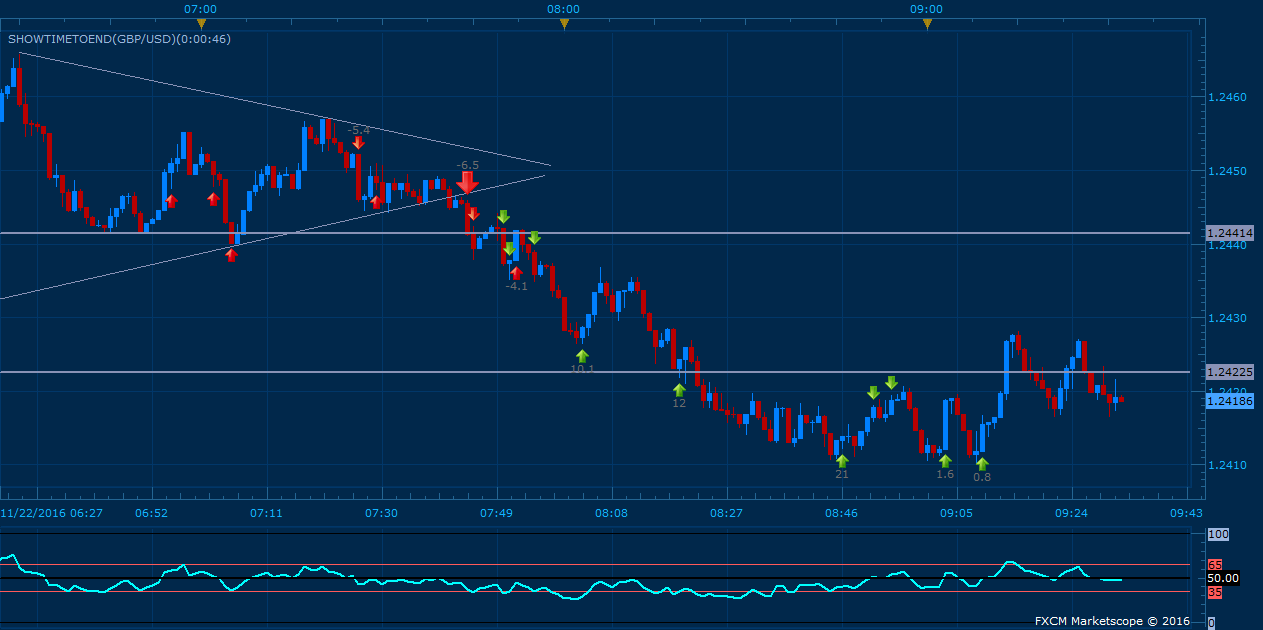Click the yellow 09:00 session marker triangle
This screenshot has width=1263, height=630.
[927, 23]
